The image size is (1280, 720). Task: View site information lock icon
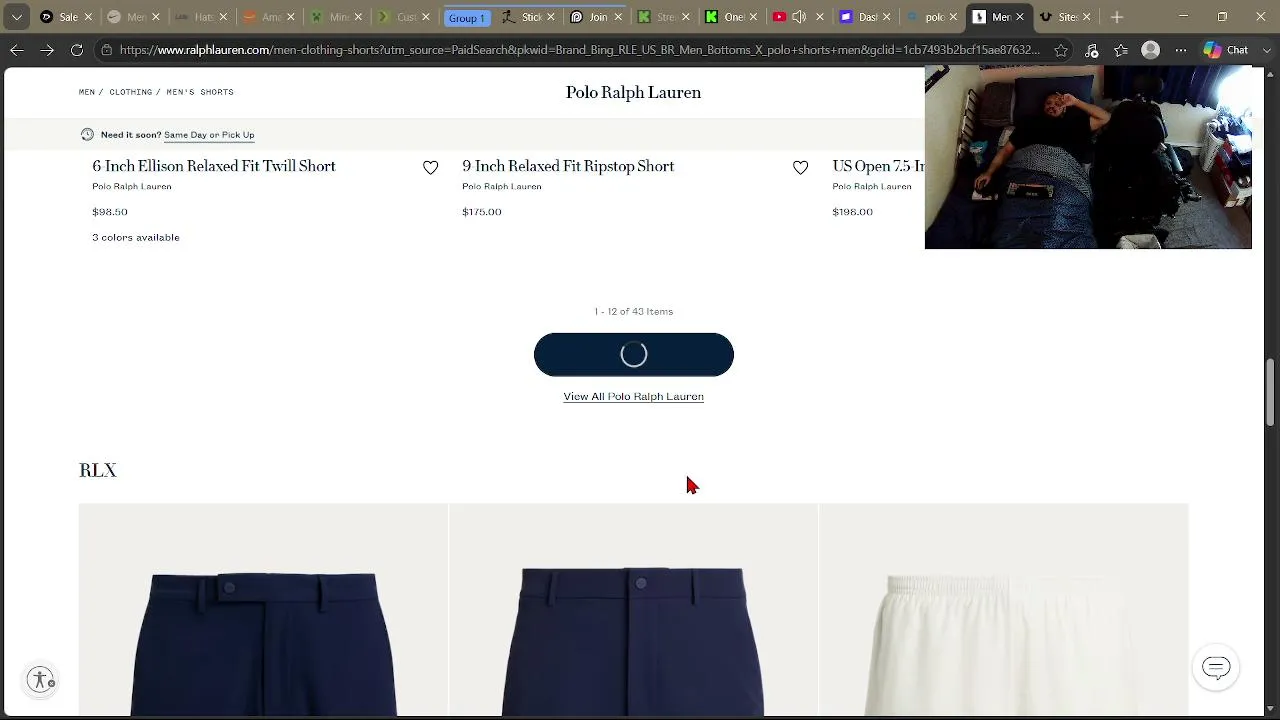pos(106,50)
